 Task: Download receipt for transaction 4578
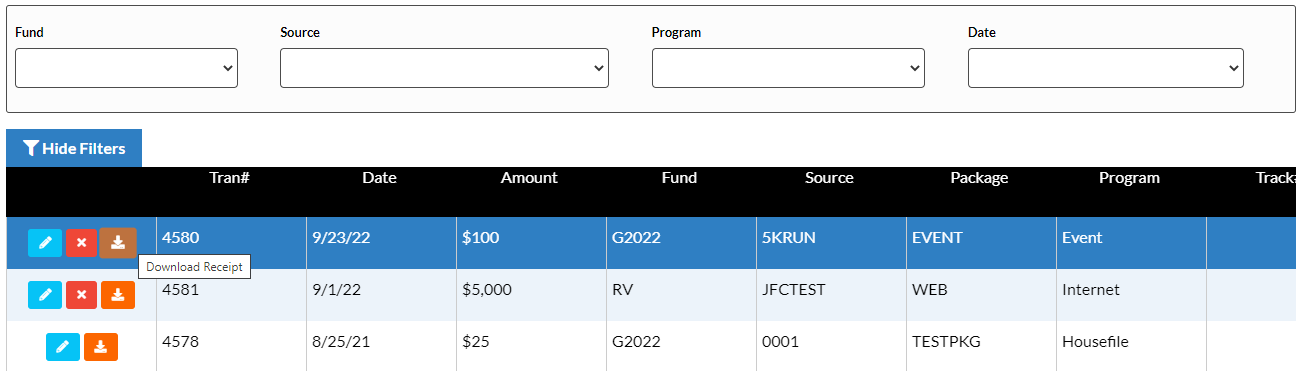click(100, 347)
